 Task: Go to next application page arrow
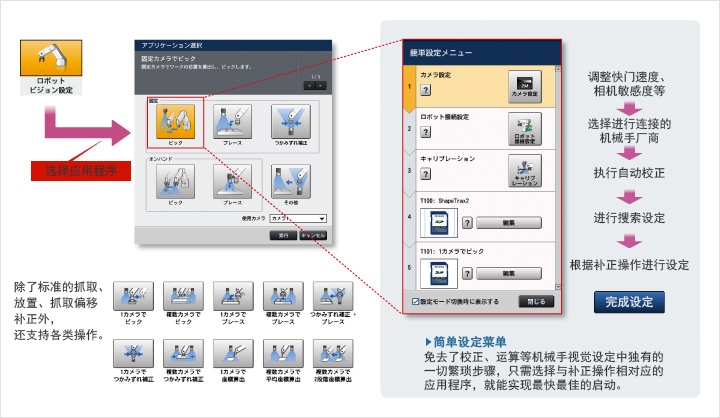319,86
